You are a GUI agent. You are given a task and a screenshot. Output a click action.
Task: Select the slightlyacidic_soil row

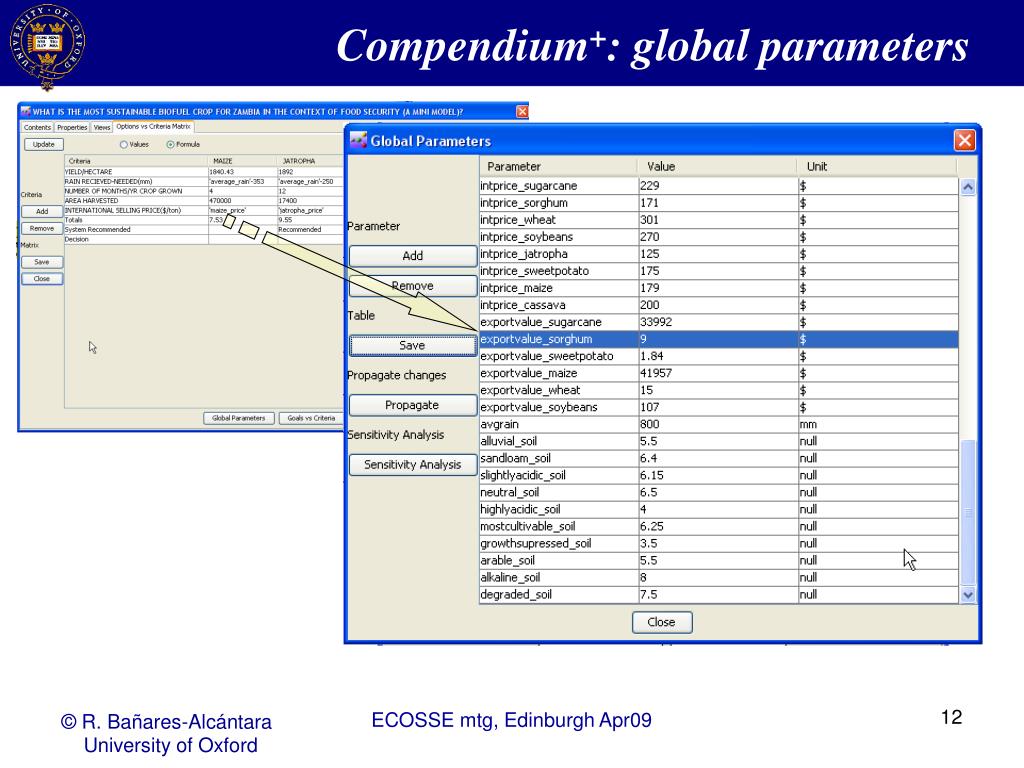click(719, 475)
